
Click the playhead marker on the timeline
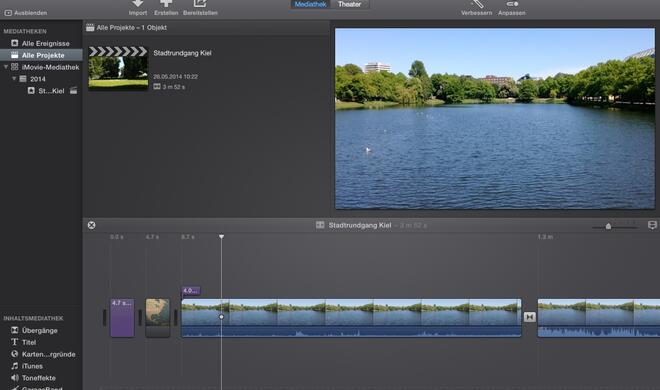point(221,237)
